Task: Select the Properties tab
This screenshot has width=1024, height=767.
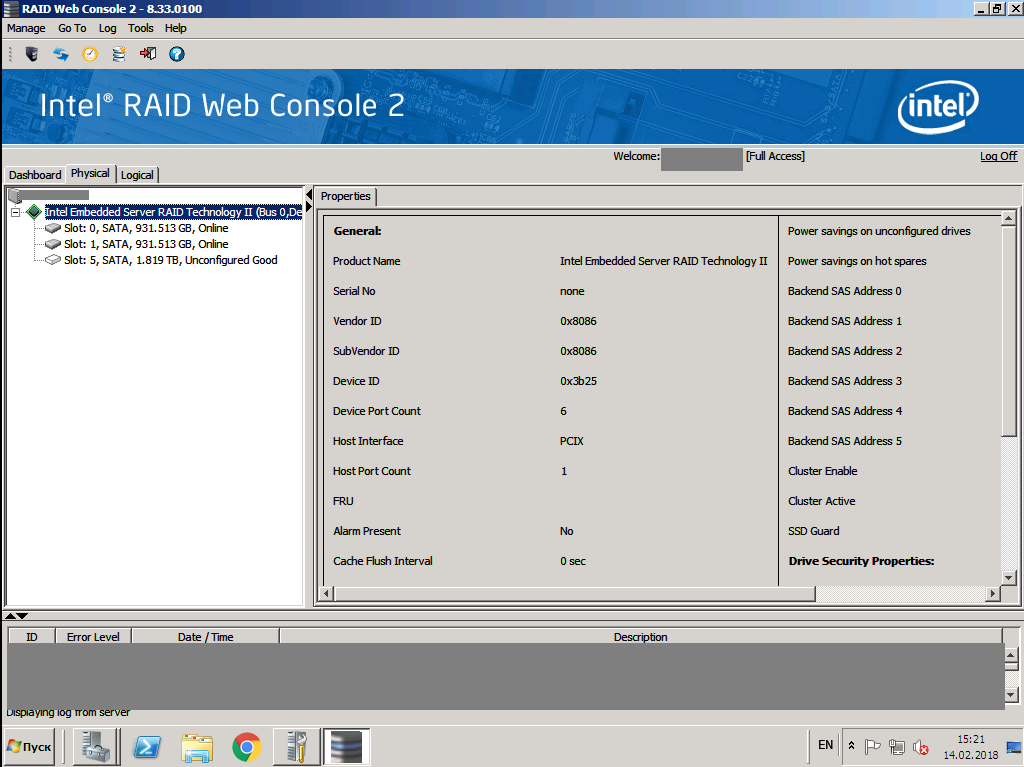Action: (x=345, y=196)
